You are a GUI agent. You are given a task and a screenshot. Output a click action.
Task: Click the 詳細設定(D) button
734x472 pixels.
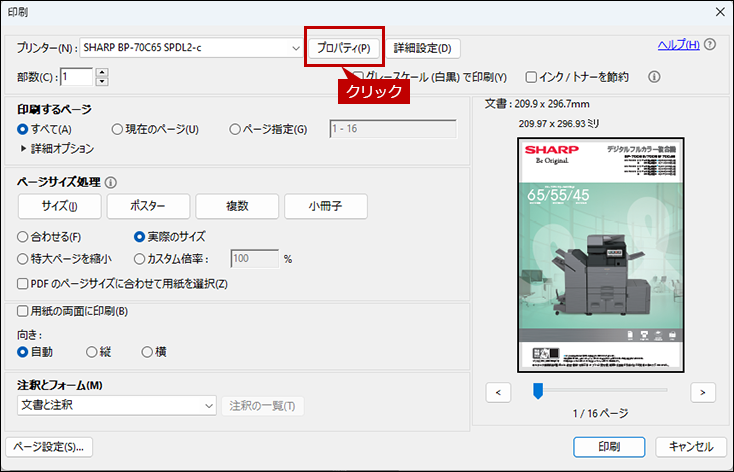click(423, 48)
